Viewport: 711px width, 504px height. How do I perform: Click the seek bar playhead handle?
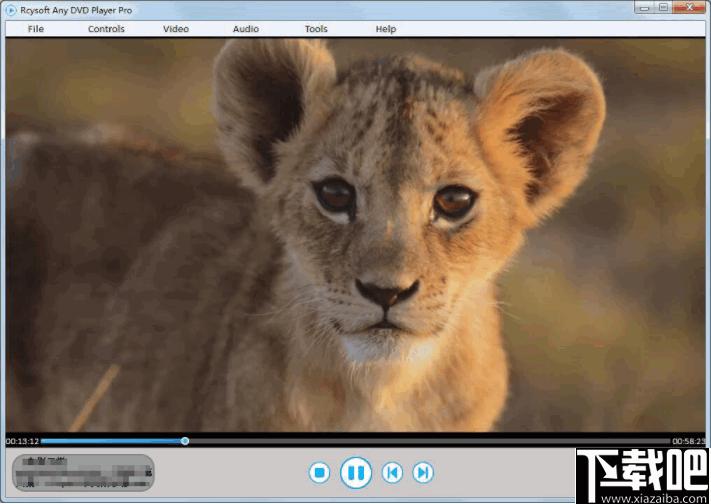(x=185, y=441)
